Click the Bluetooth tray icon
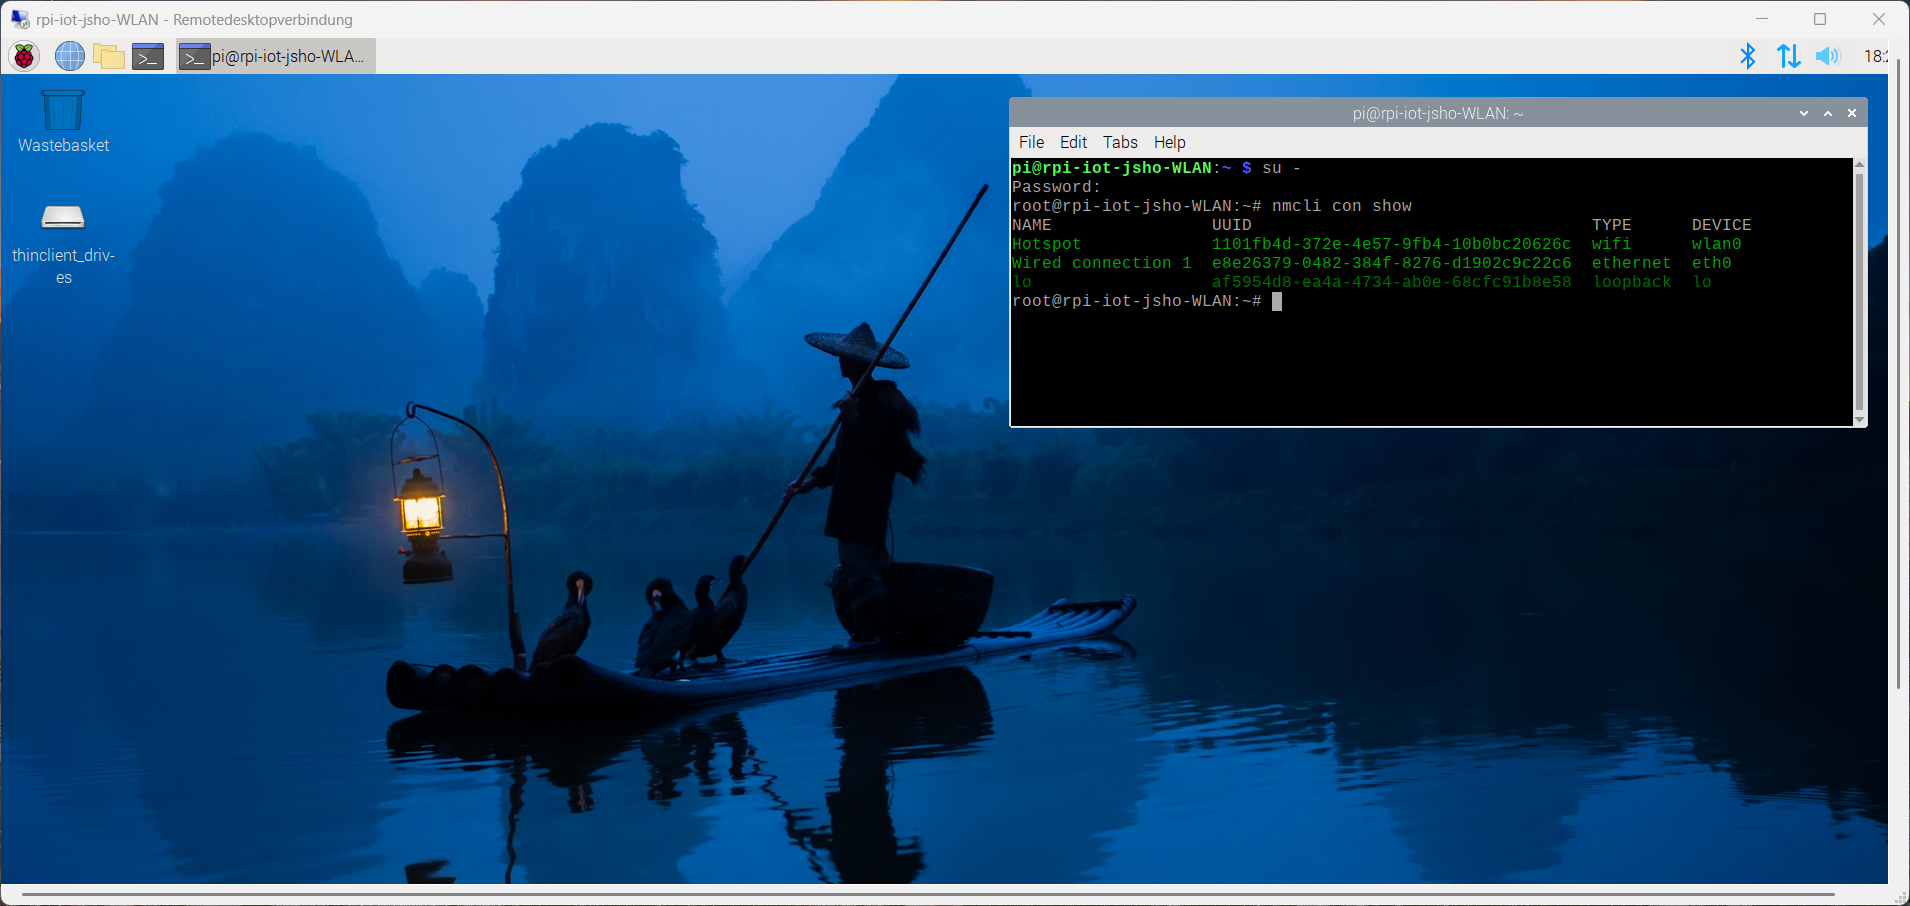The height and width of the screenshot is (906, 1910). click(x=1747, y=56)
